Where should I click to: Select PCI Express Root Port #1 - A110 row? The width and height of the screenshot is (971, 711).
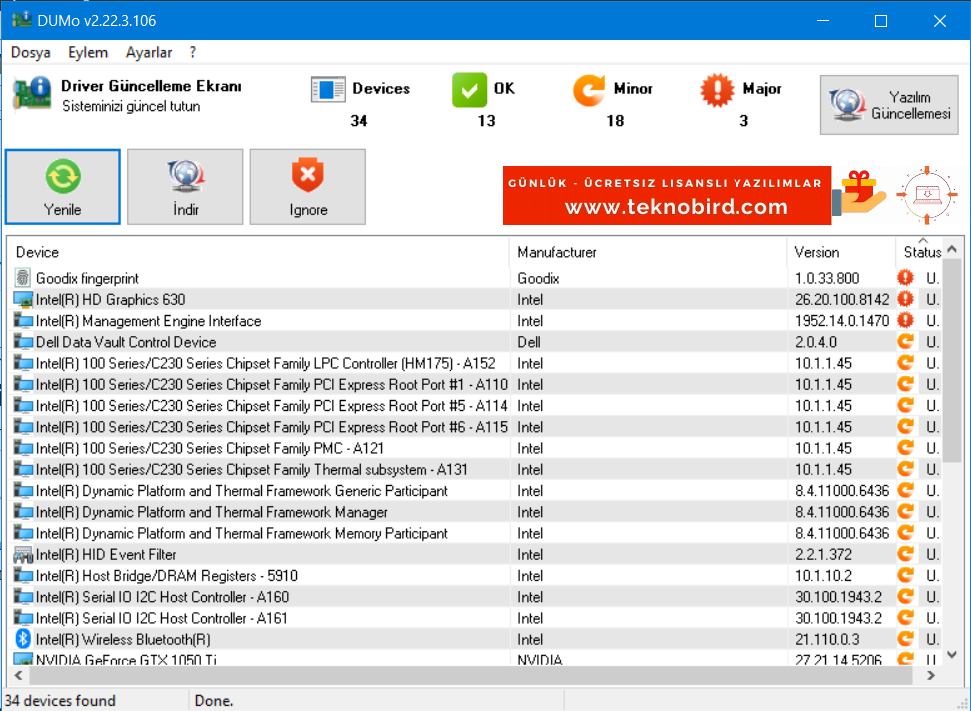tap(474, 385)
